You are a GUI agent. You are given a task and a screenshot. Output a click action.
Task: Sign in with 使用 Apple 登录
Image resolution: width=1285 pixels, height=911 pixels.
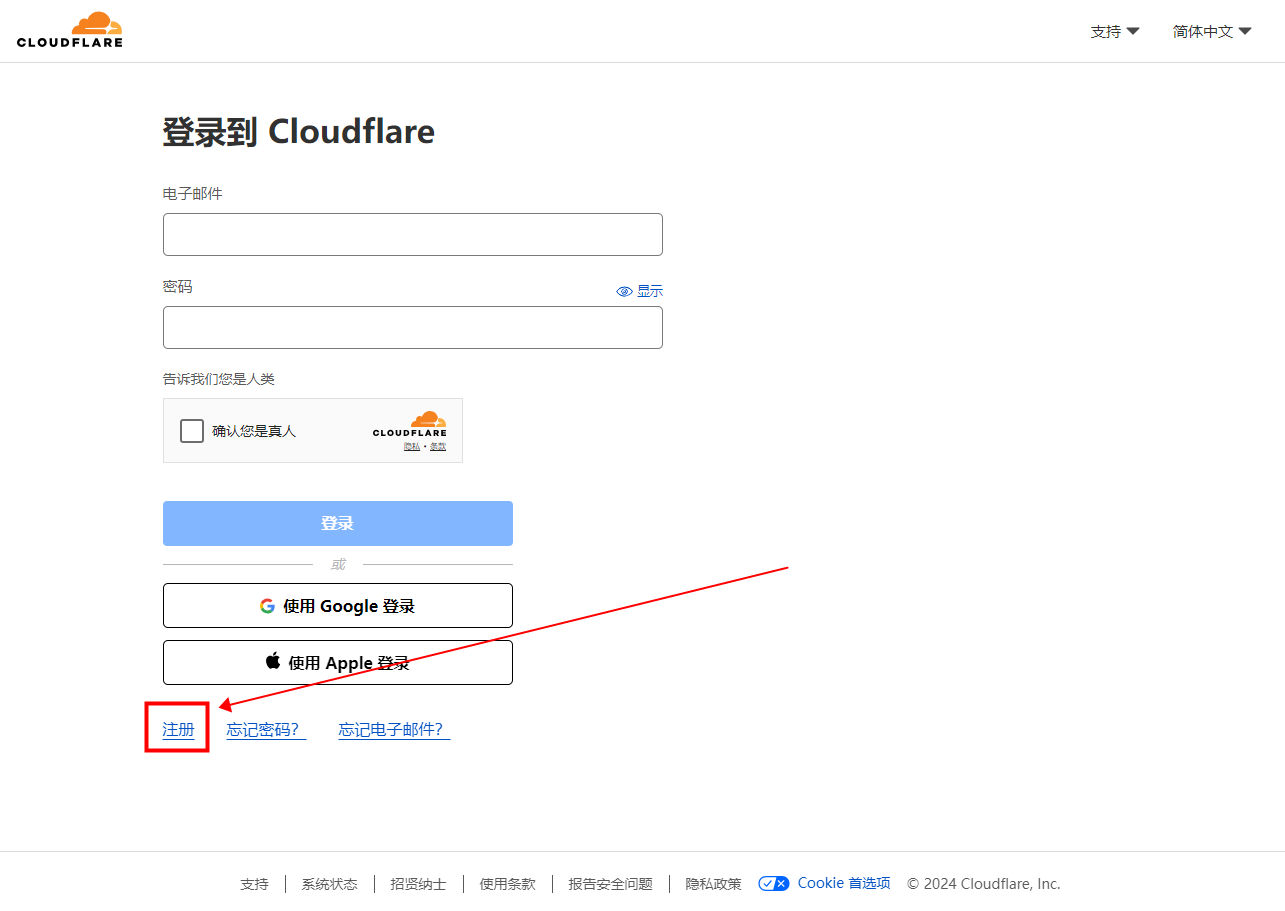[x=338, y=662]
